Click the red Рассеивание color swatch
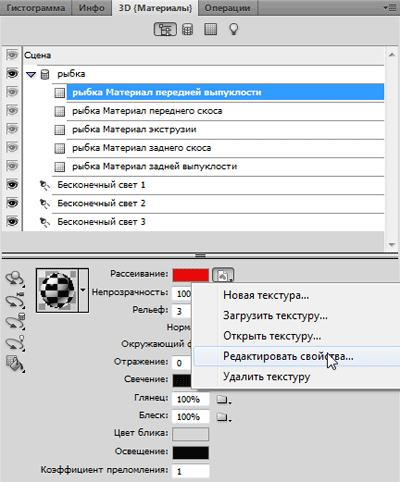 click(191, 275)
